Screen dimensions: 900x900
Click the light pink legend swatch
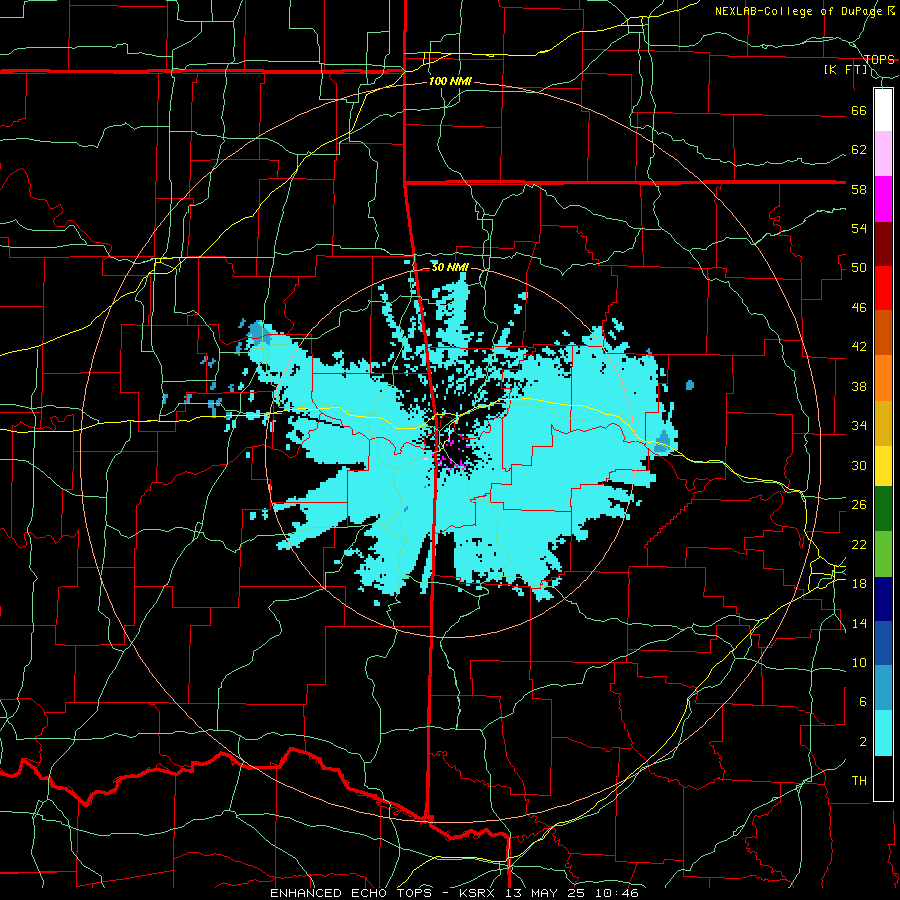883,154
